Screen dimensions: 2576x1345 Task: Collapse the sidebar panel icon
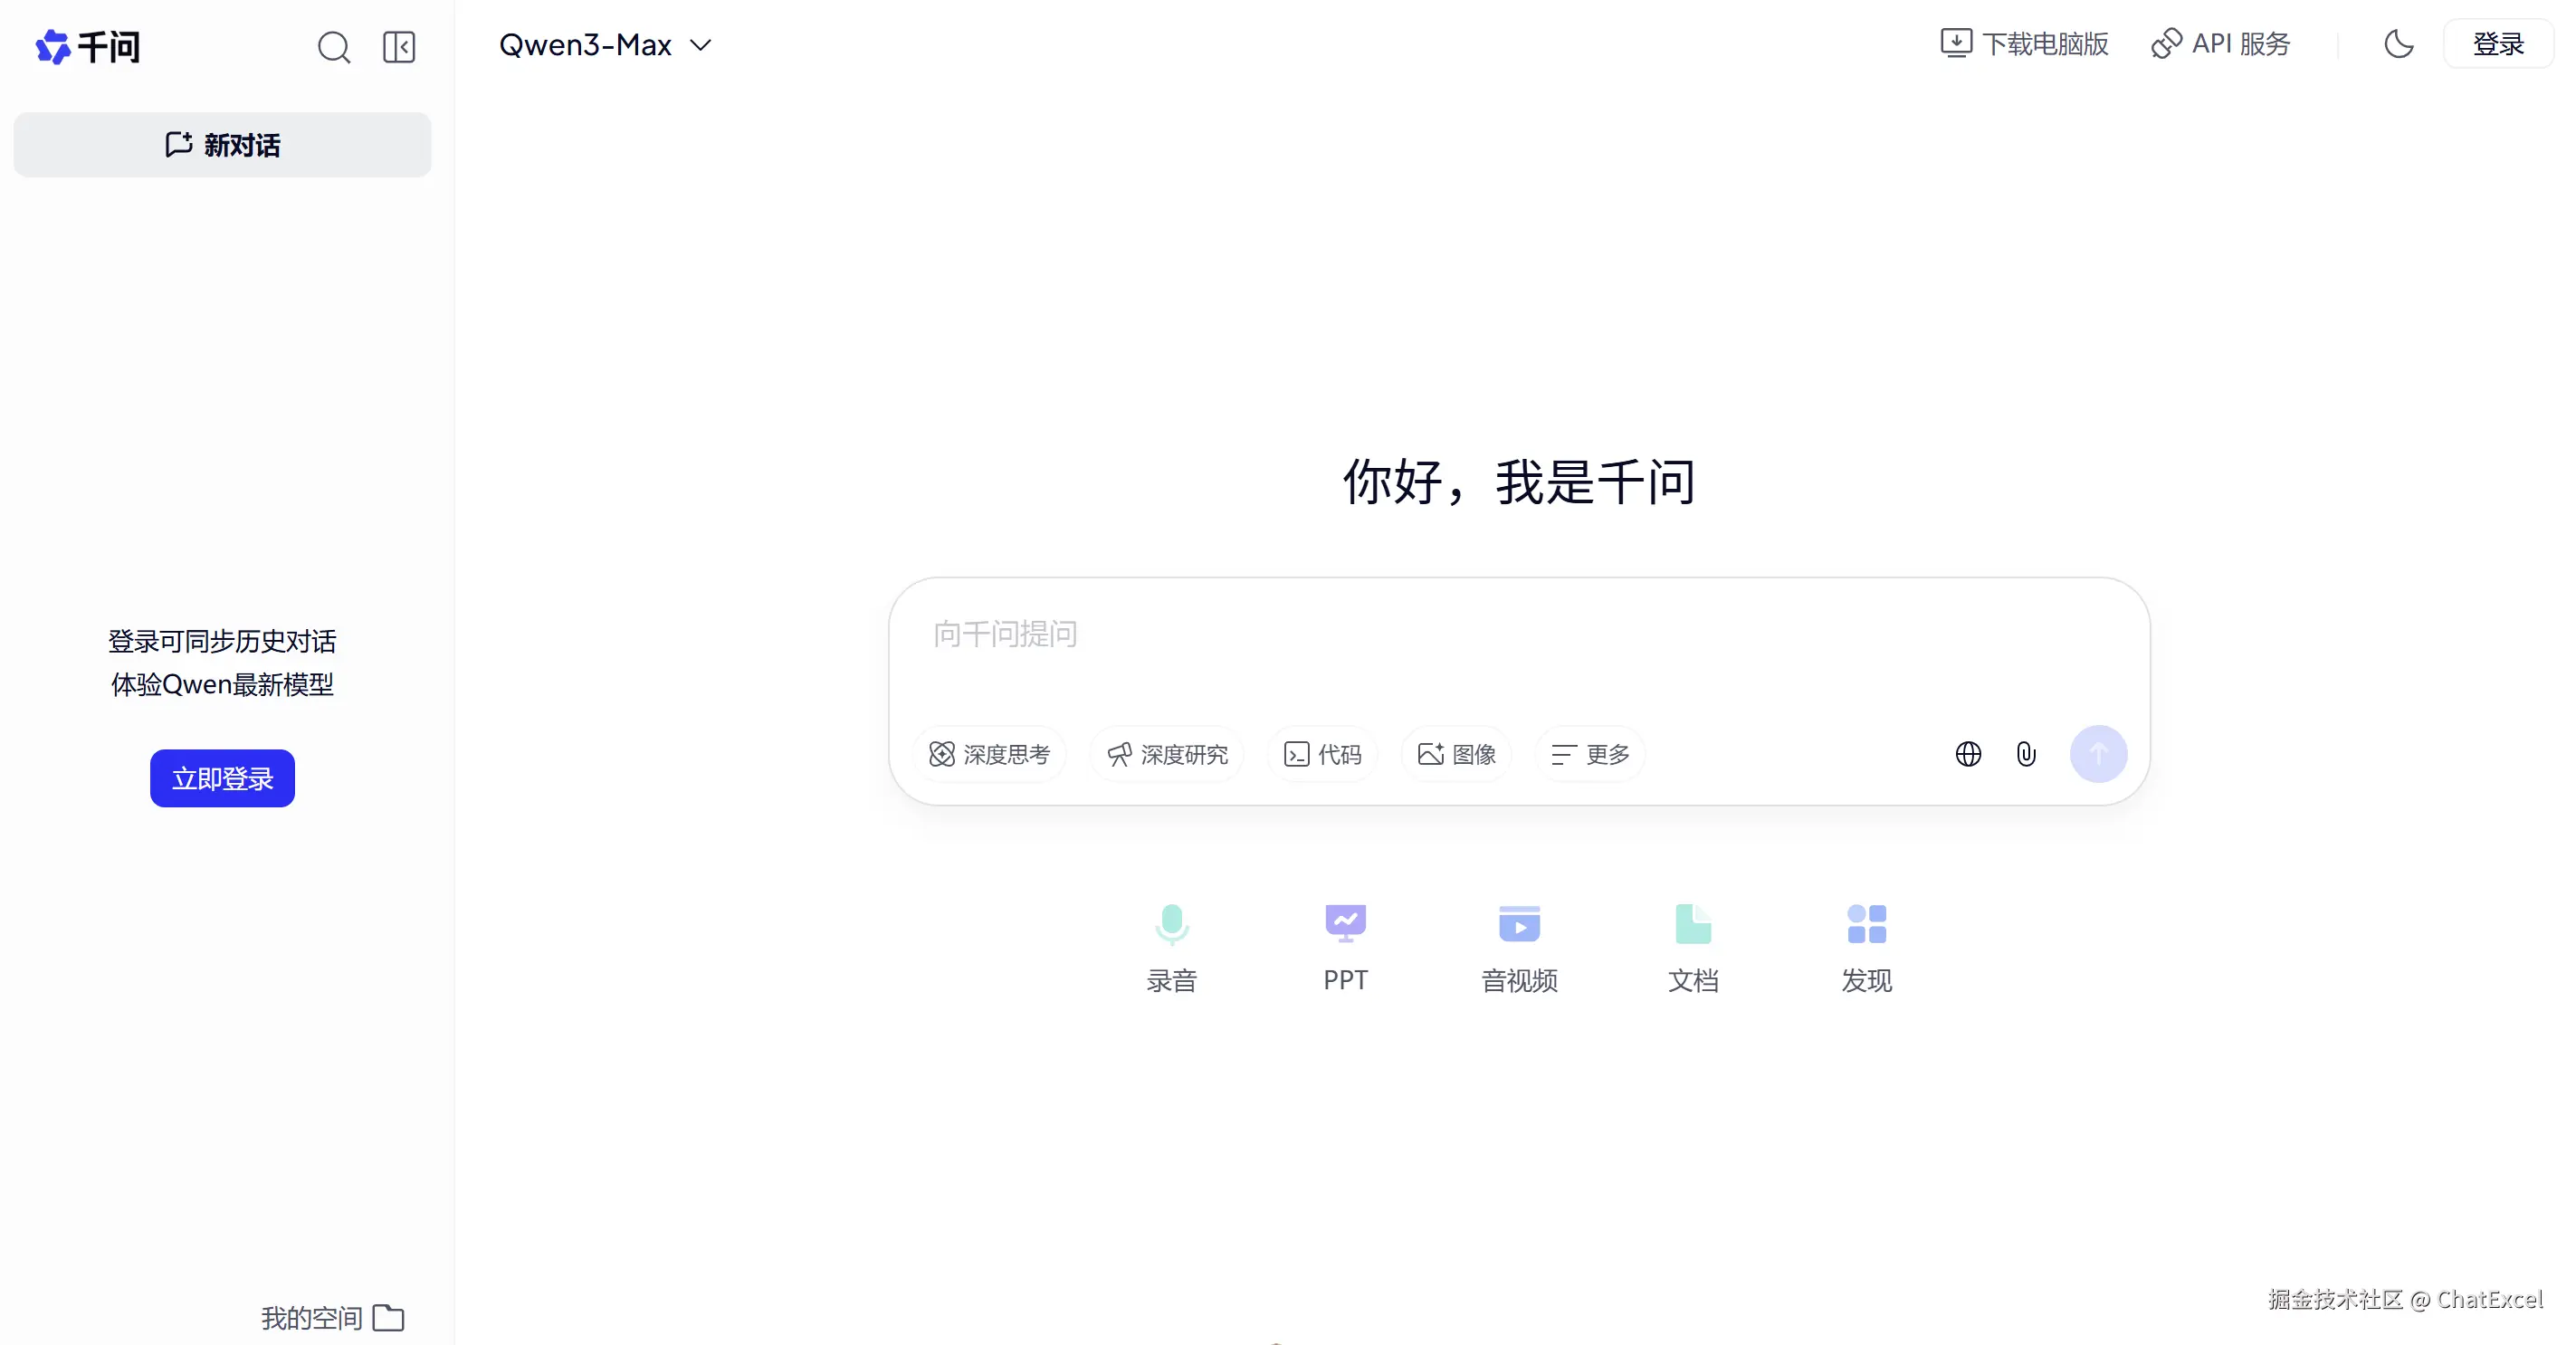click(399, 46)
